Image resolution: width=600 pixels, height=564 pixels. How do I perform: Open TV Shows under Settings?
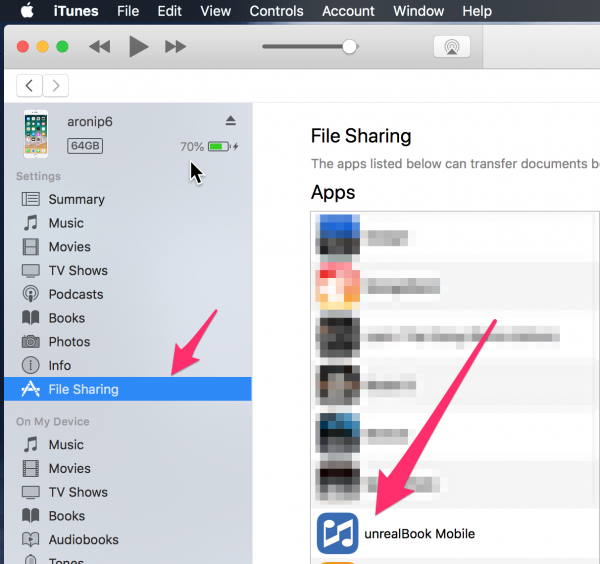click(x=128, y=271)
